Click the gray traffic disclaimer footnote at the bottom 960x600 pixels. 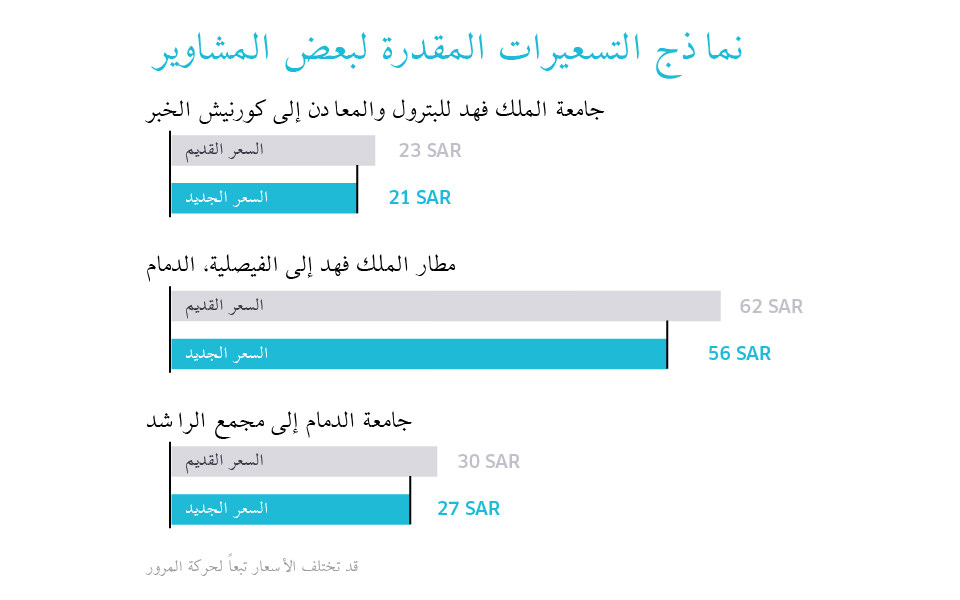251,567
